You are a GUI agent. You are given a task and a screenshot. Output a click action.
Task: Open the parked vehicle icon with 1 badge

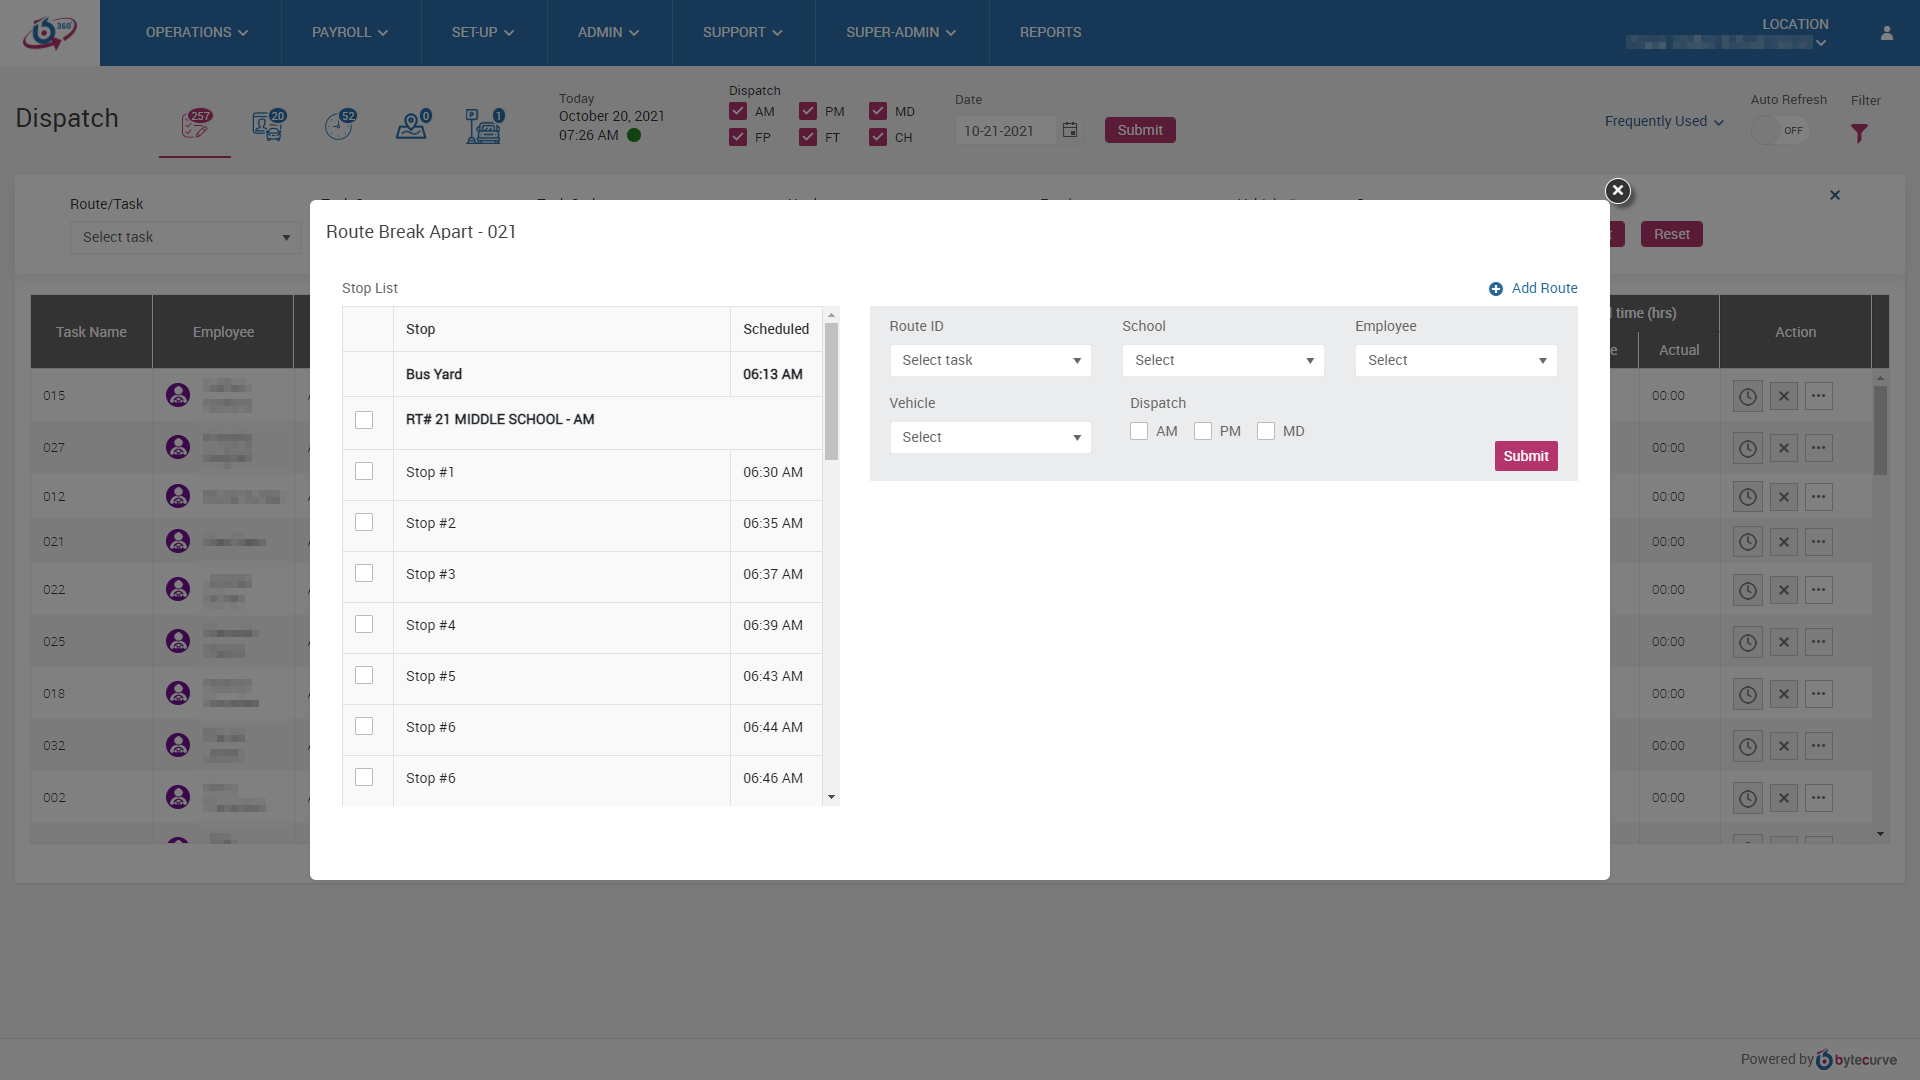pos(483,127)
